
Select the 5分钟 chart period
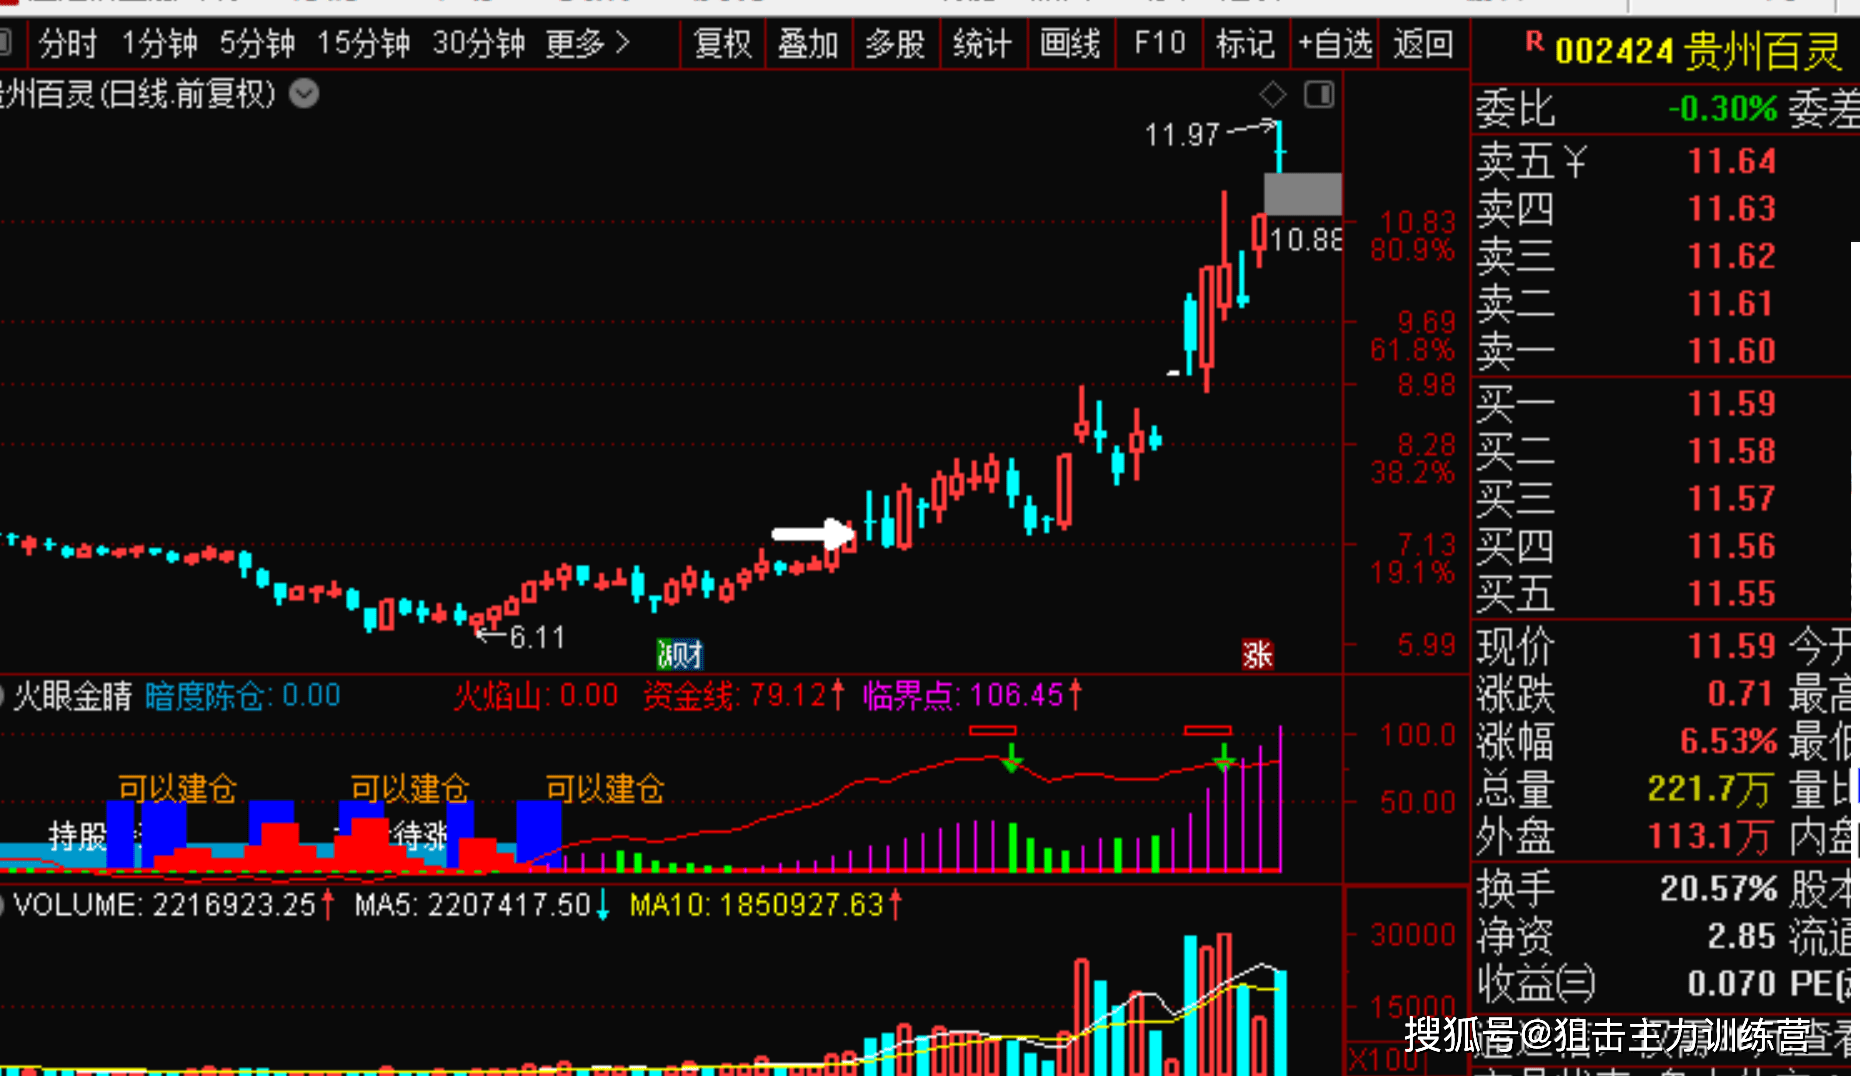pos(257,44)
